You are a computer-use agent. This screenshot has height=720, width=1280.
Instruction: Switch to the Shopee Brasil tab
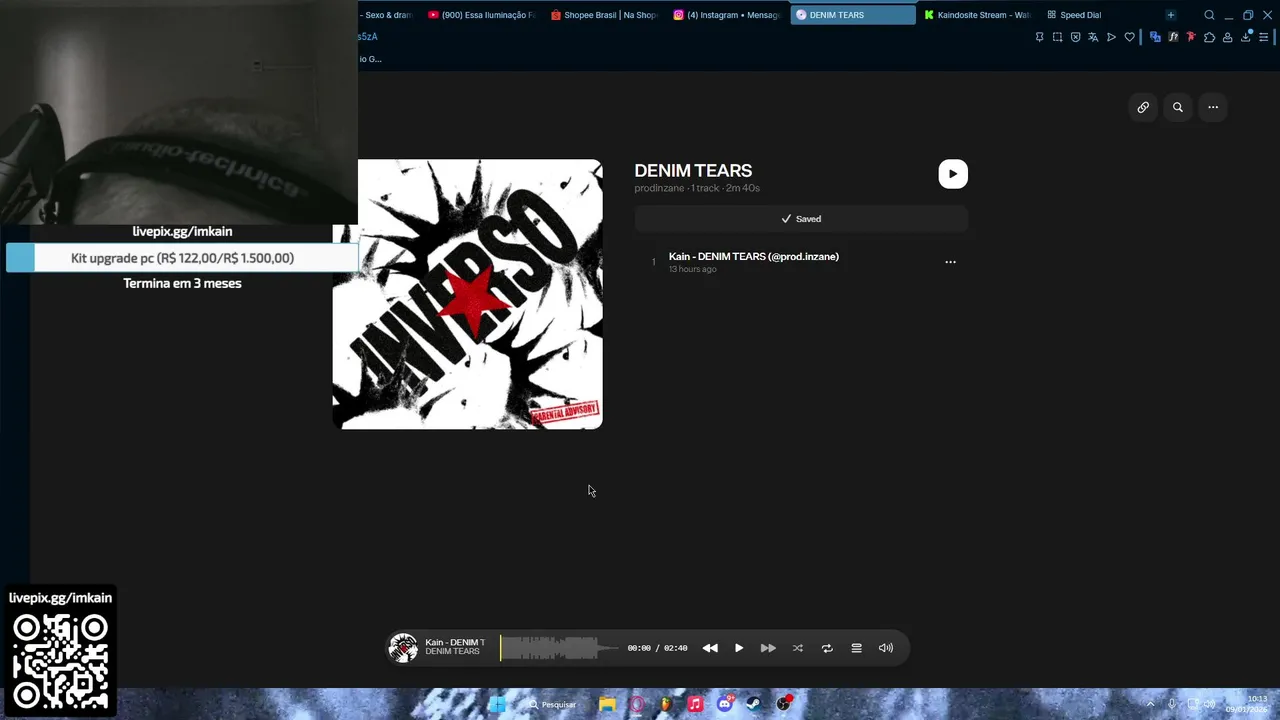pos(604,15)
